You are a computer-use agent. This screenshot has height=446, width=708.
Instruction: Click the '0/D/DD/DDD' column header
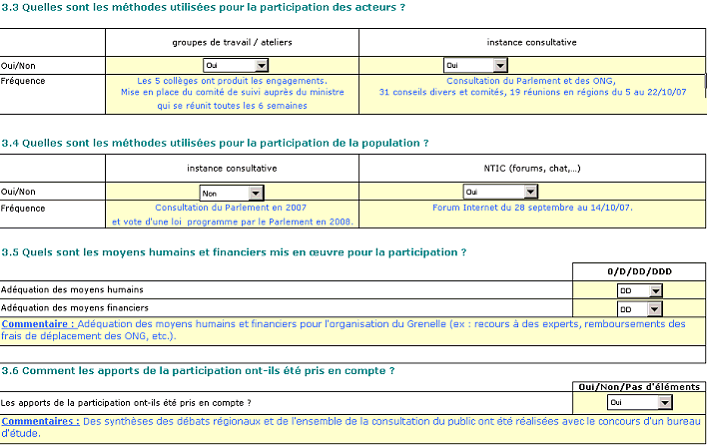click(x=639, y=271)
